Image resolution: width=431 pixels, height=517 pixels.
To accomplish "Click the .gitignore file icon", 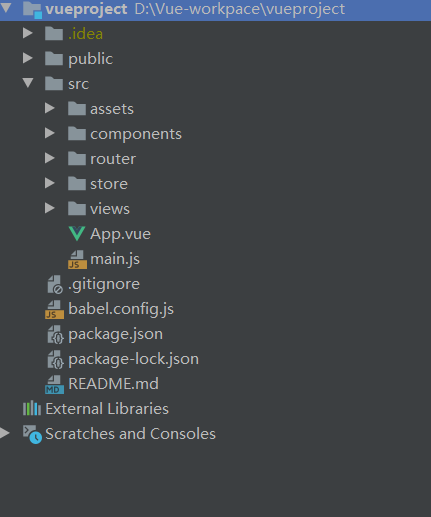I will click(x=55, y=284).
